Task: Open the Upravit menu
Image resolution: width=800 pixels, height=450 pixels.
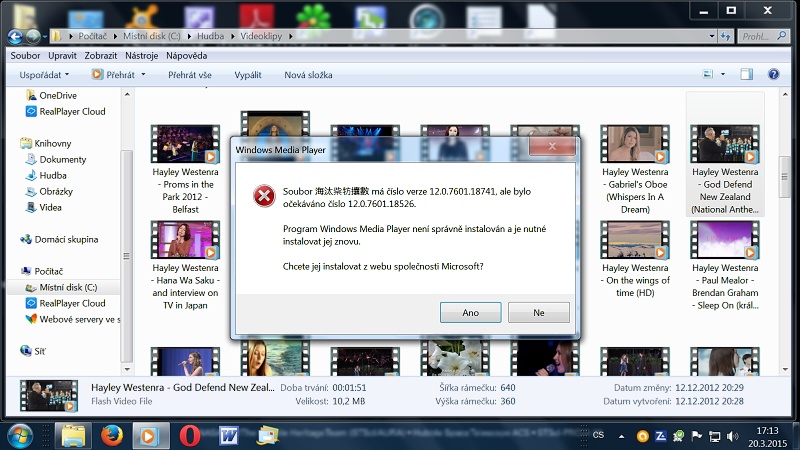Action: pos(62,56)
